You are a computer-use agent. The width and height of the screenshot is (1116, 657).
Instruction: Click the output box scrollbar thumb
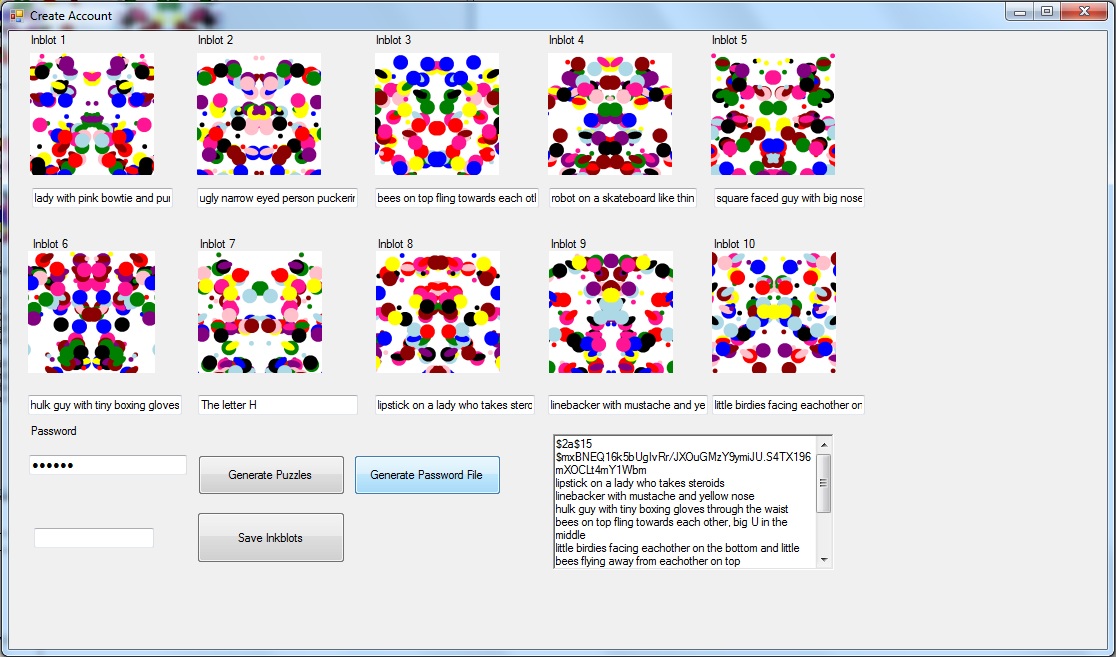824,483
